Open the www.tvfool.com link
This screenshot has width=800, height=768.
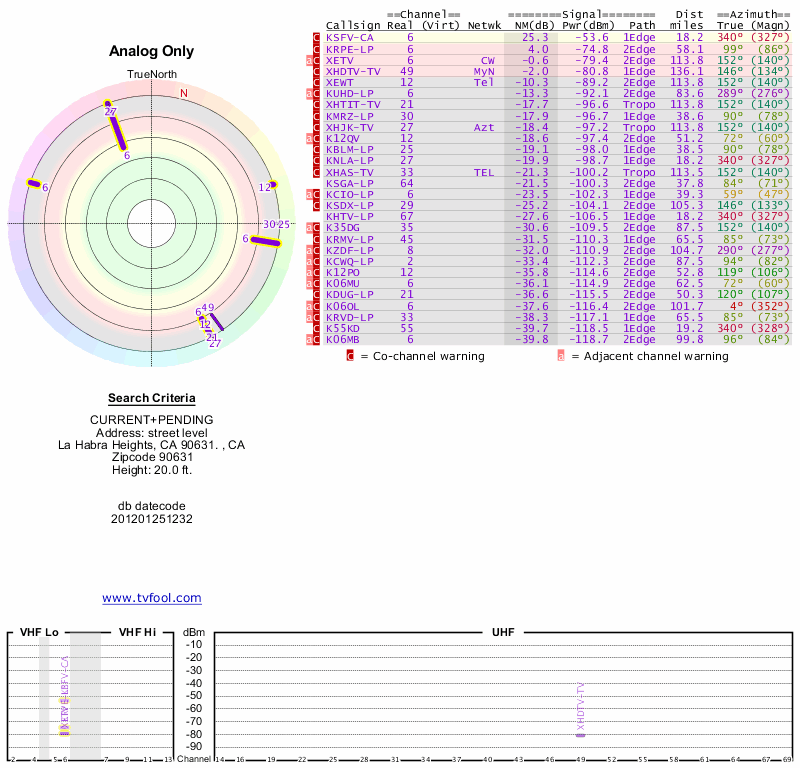coord(151,598)
